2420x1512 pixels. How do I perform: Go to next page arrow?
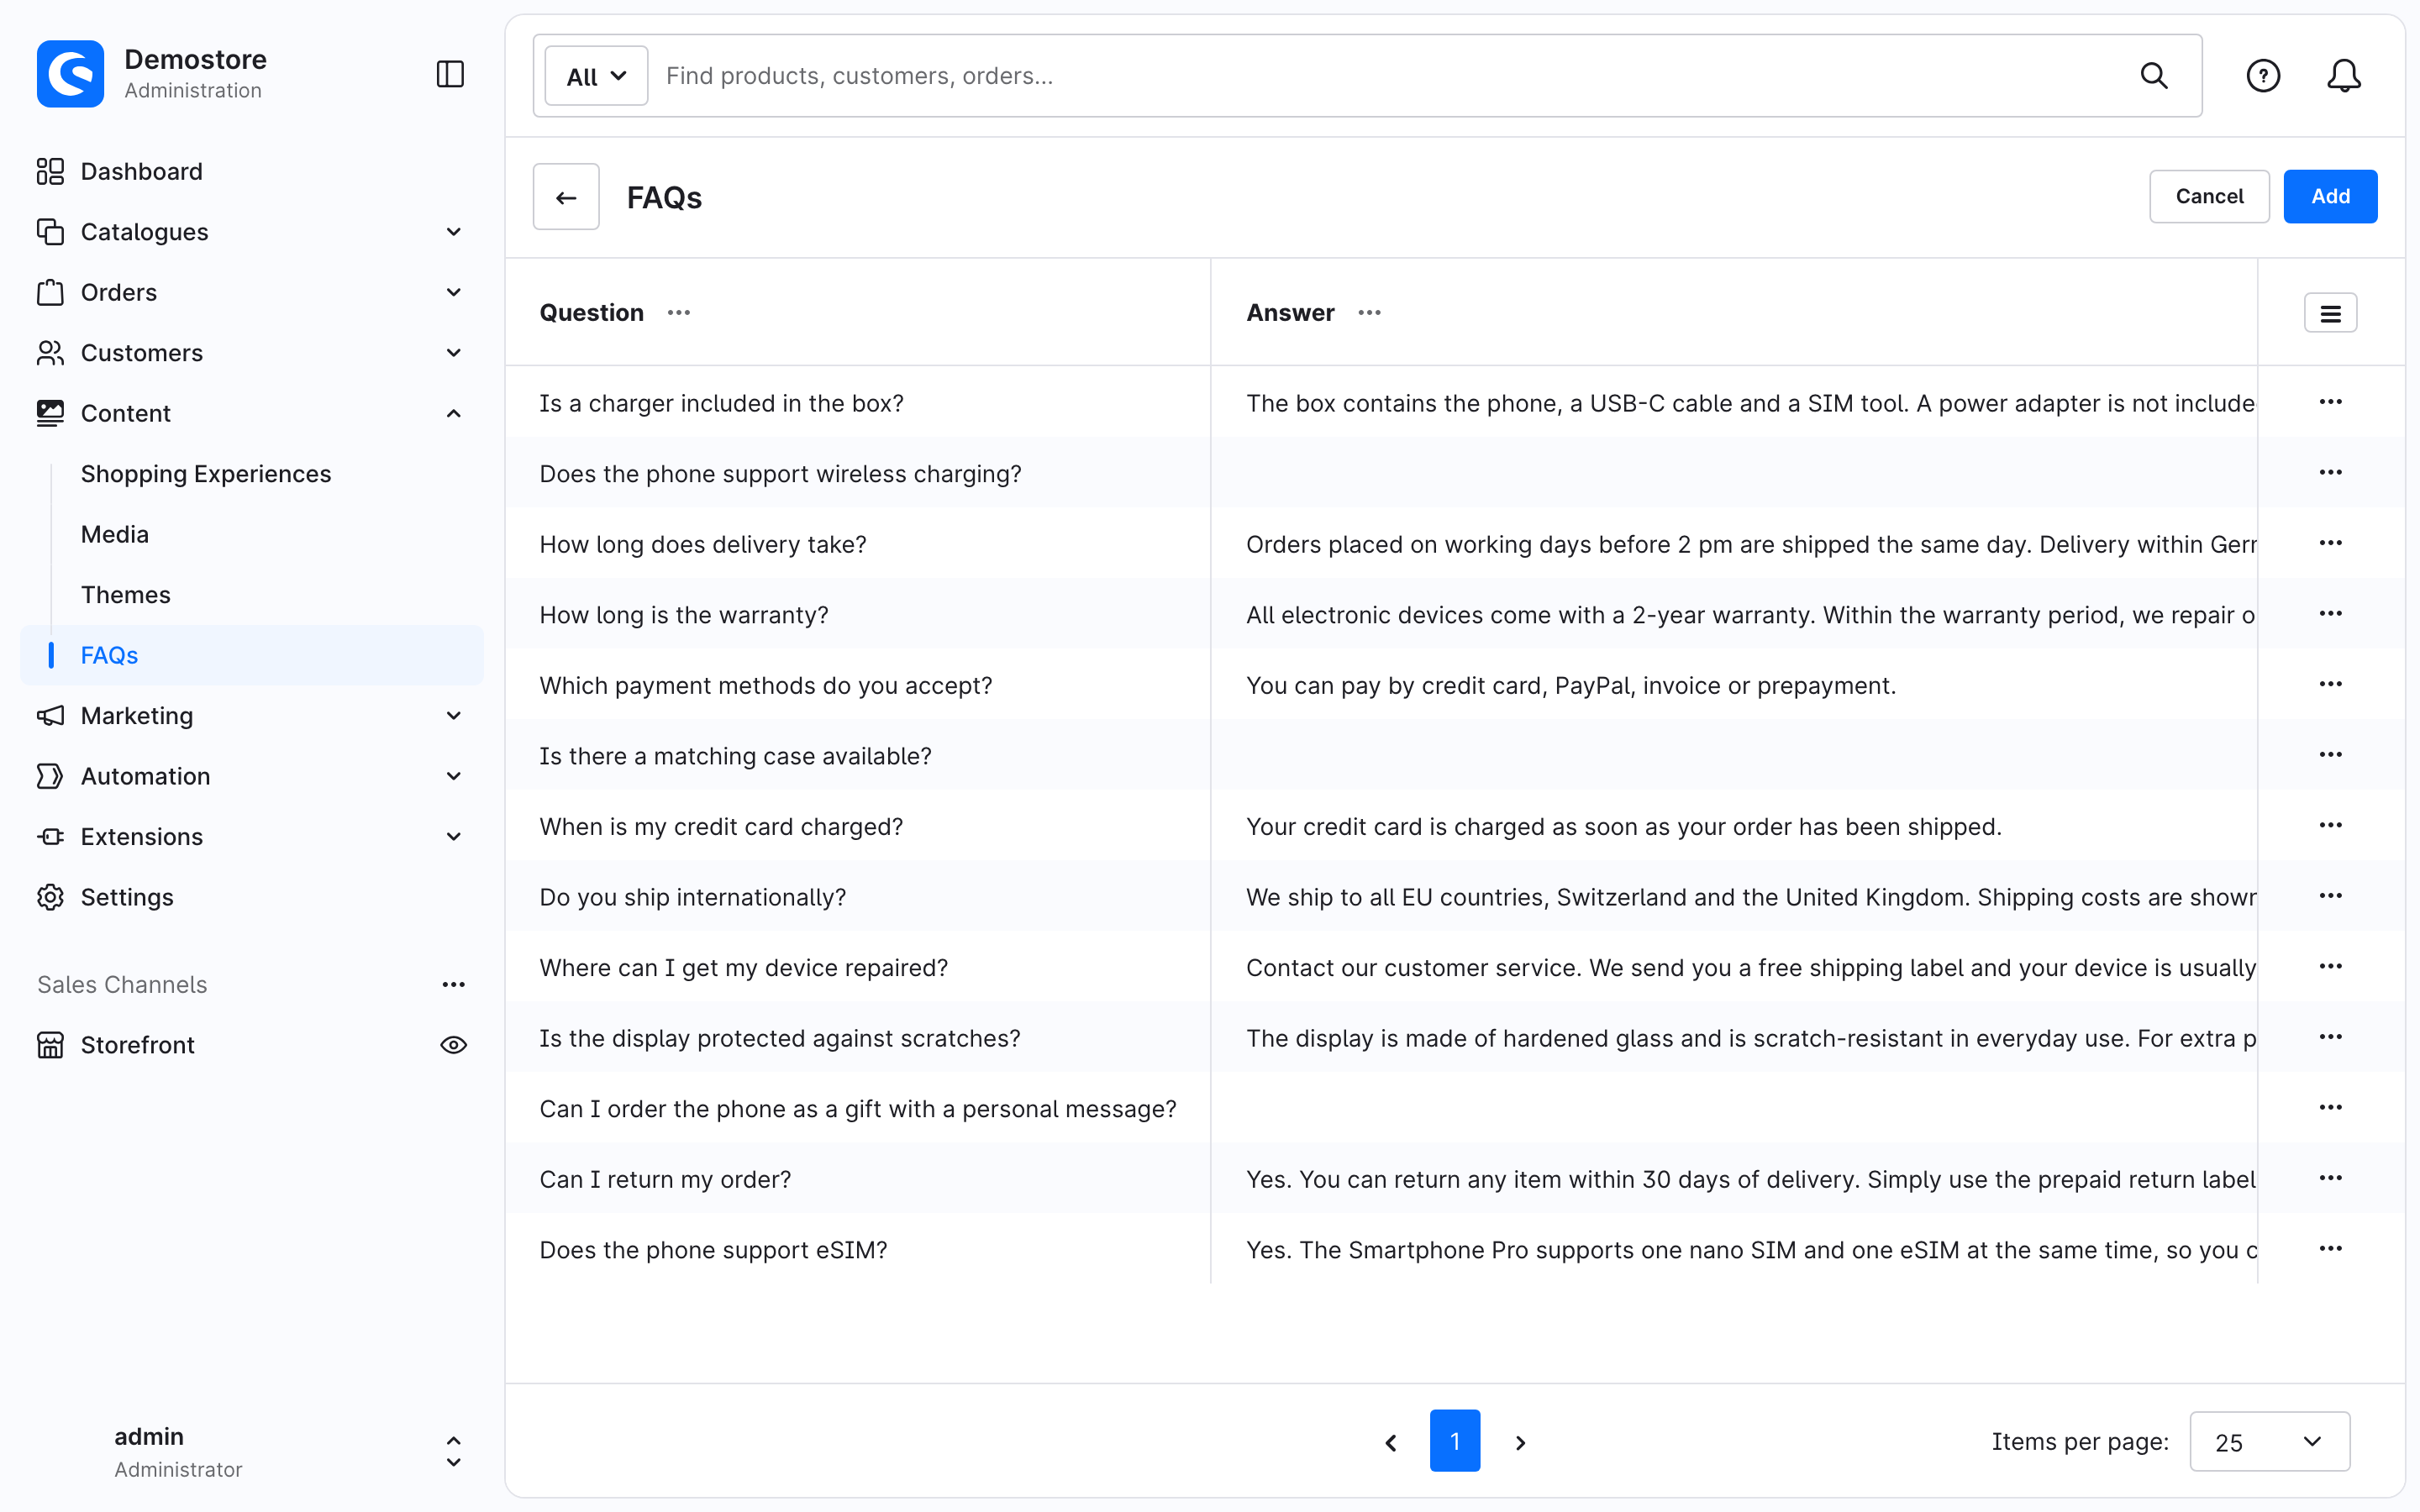click(x=1520, y=1442)
